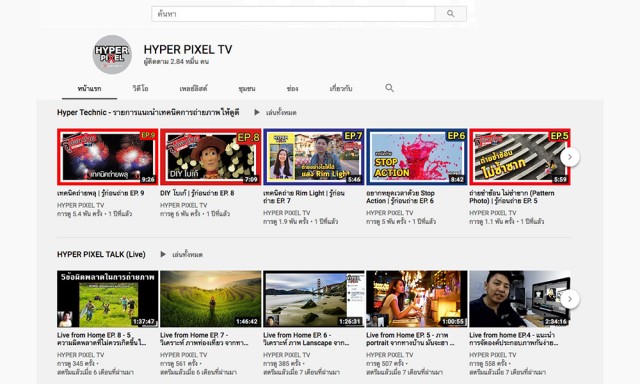Open EP.5 pattern photo thumbnail
The height and width of the screenshot is (384, 640).
(x=520, y=157)
